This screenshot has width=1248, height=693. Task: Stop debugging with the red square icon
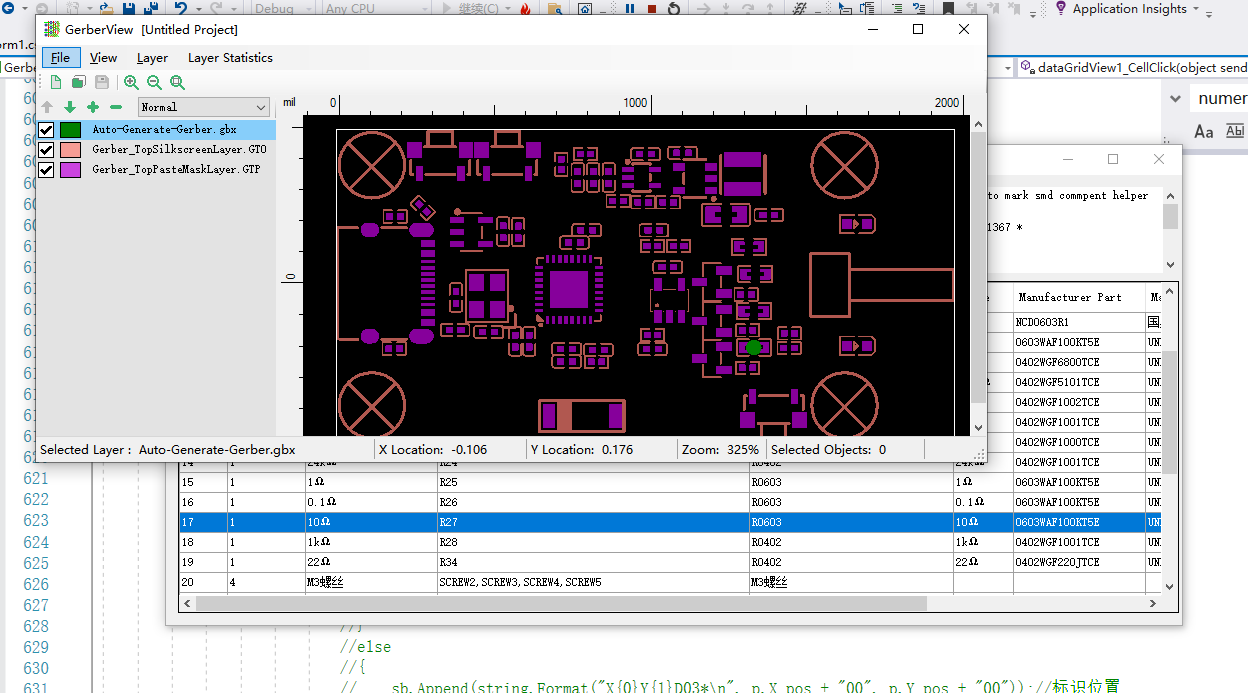[x=652, y=9]
